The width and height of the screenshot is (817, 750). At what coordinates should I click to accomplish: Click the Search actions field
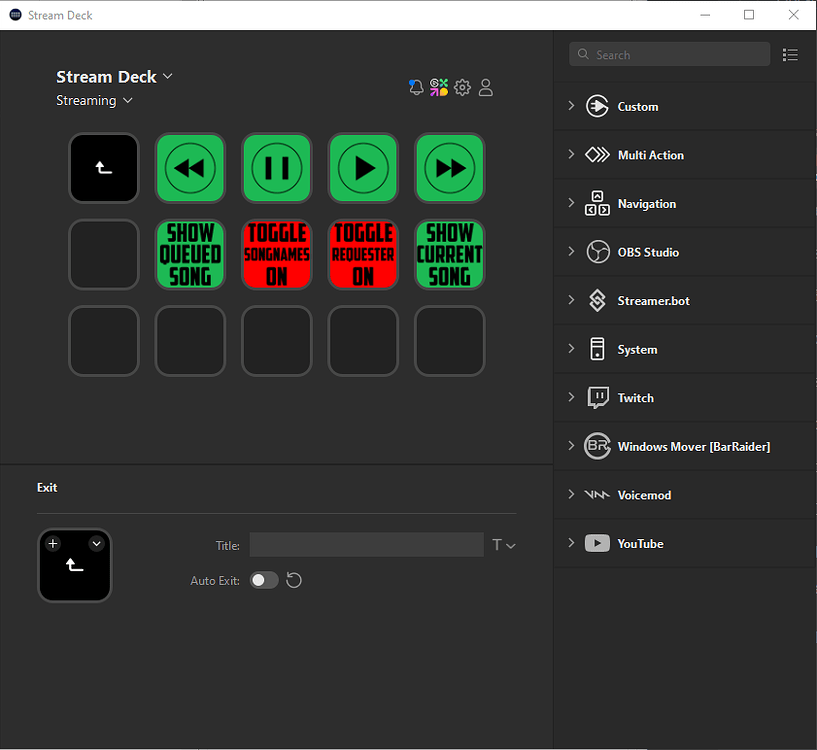click(670, 54)
